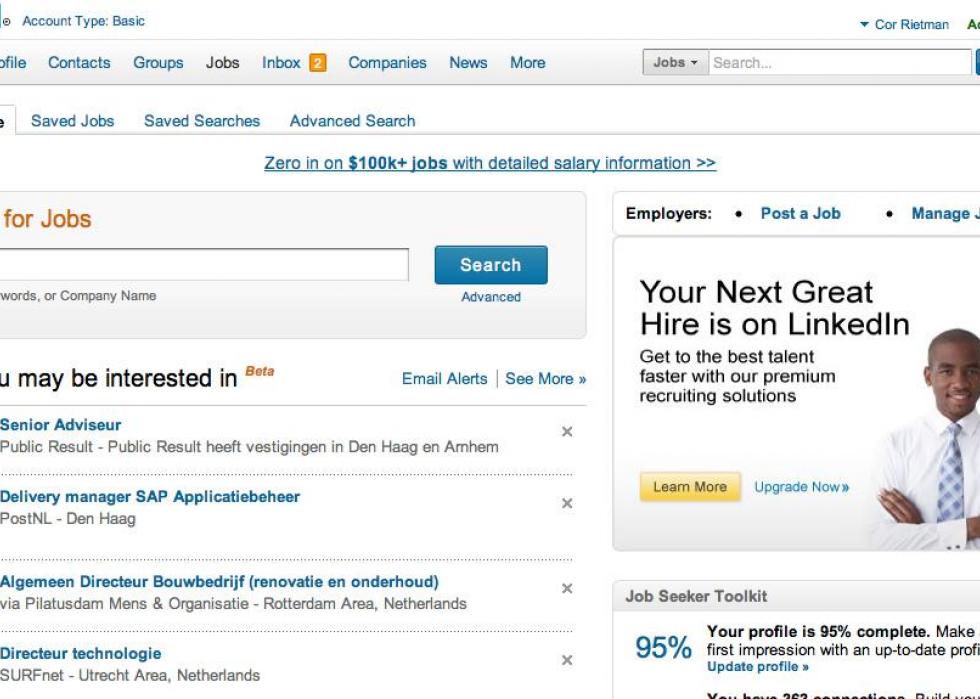Open Email Alerts for suggested jobs
This screenshot has height=699, width=980.
click(x=444, y=379)
